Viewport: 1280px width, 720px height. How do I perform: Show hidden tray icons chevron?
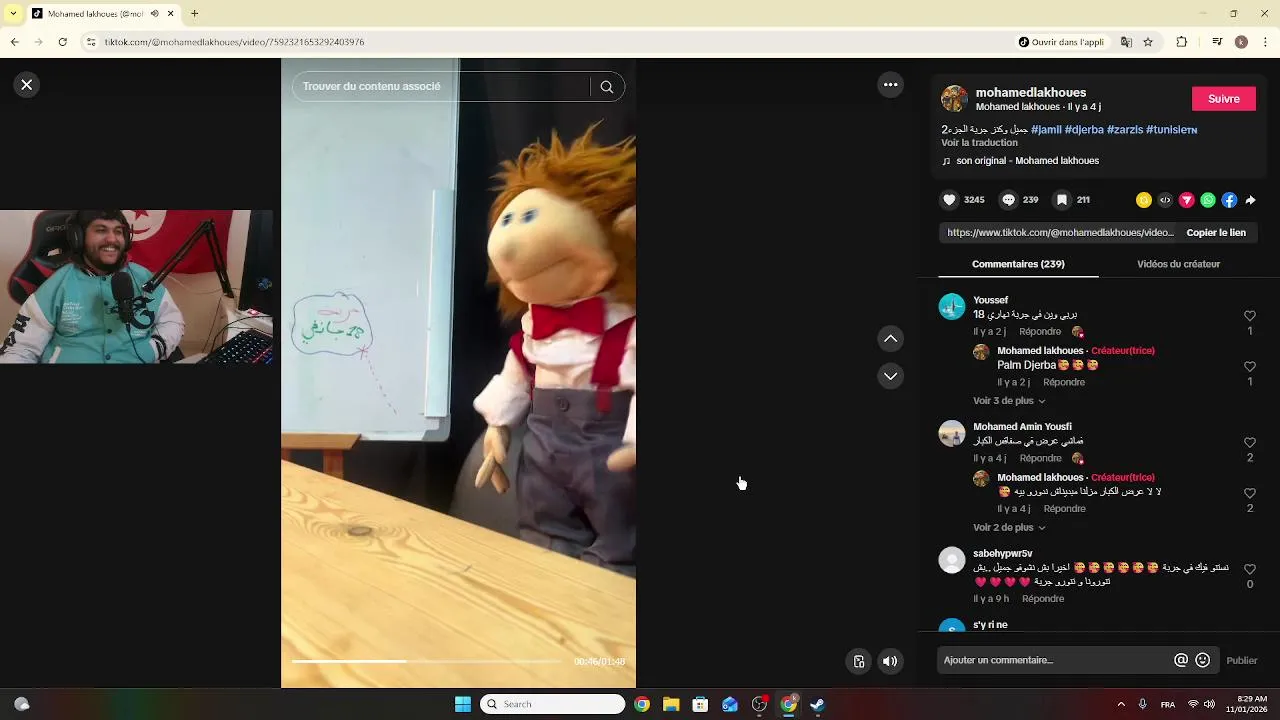[x=1121, y=704]
